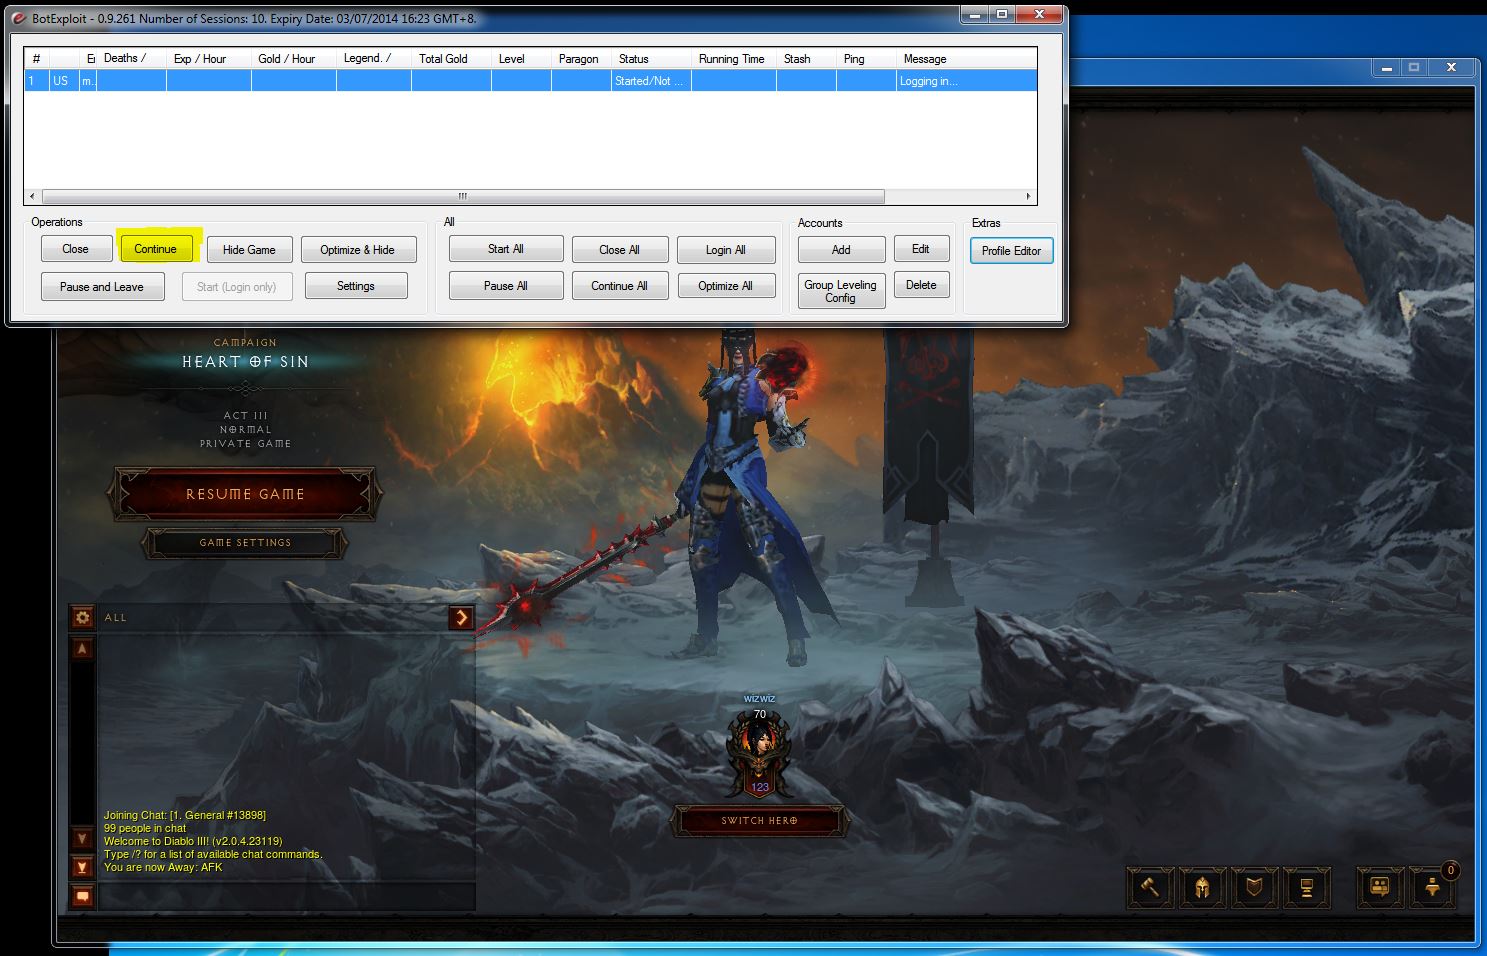
Task: Click the Optimize All button
Action: click(726, 286)
